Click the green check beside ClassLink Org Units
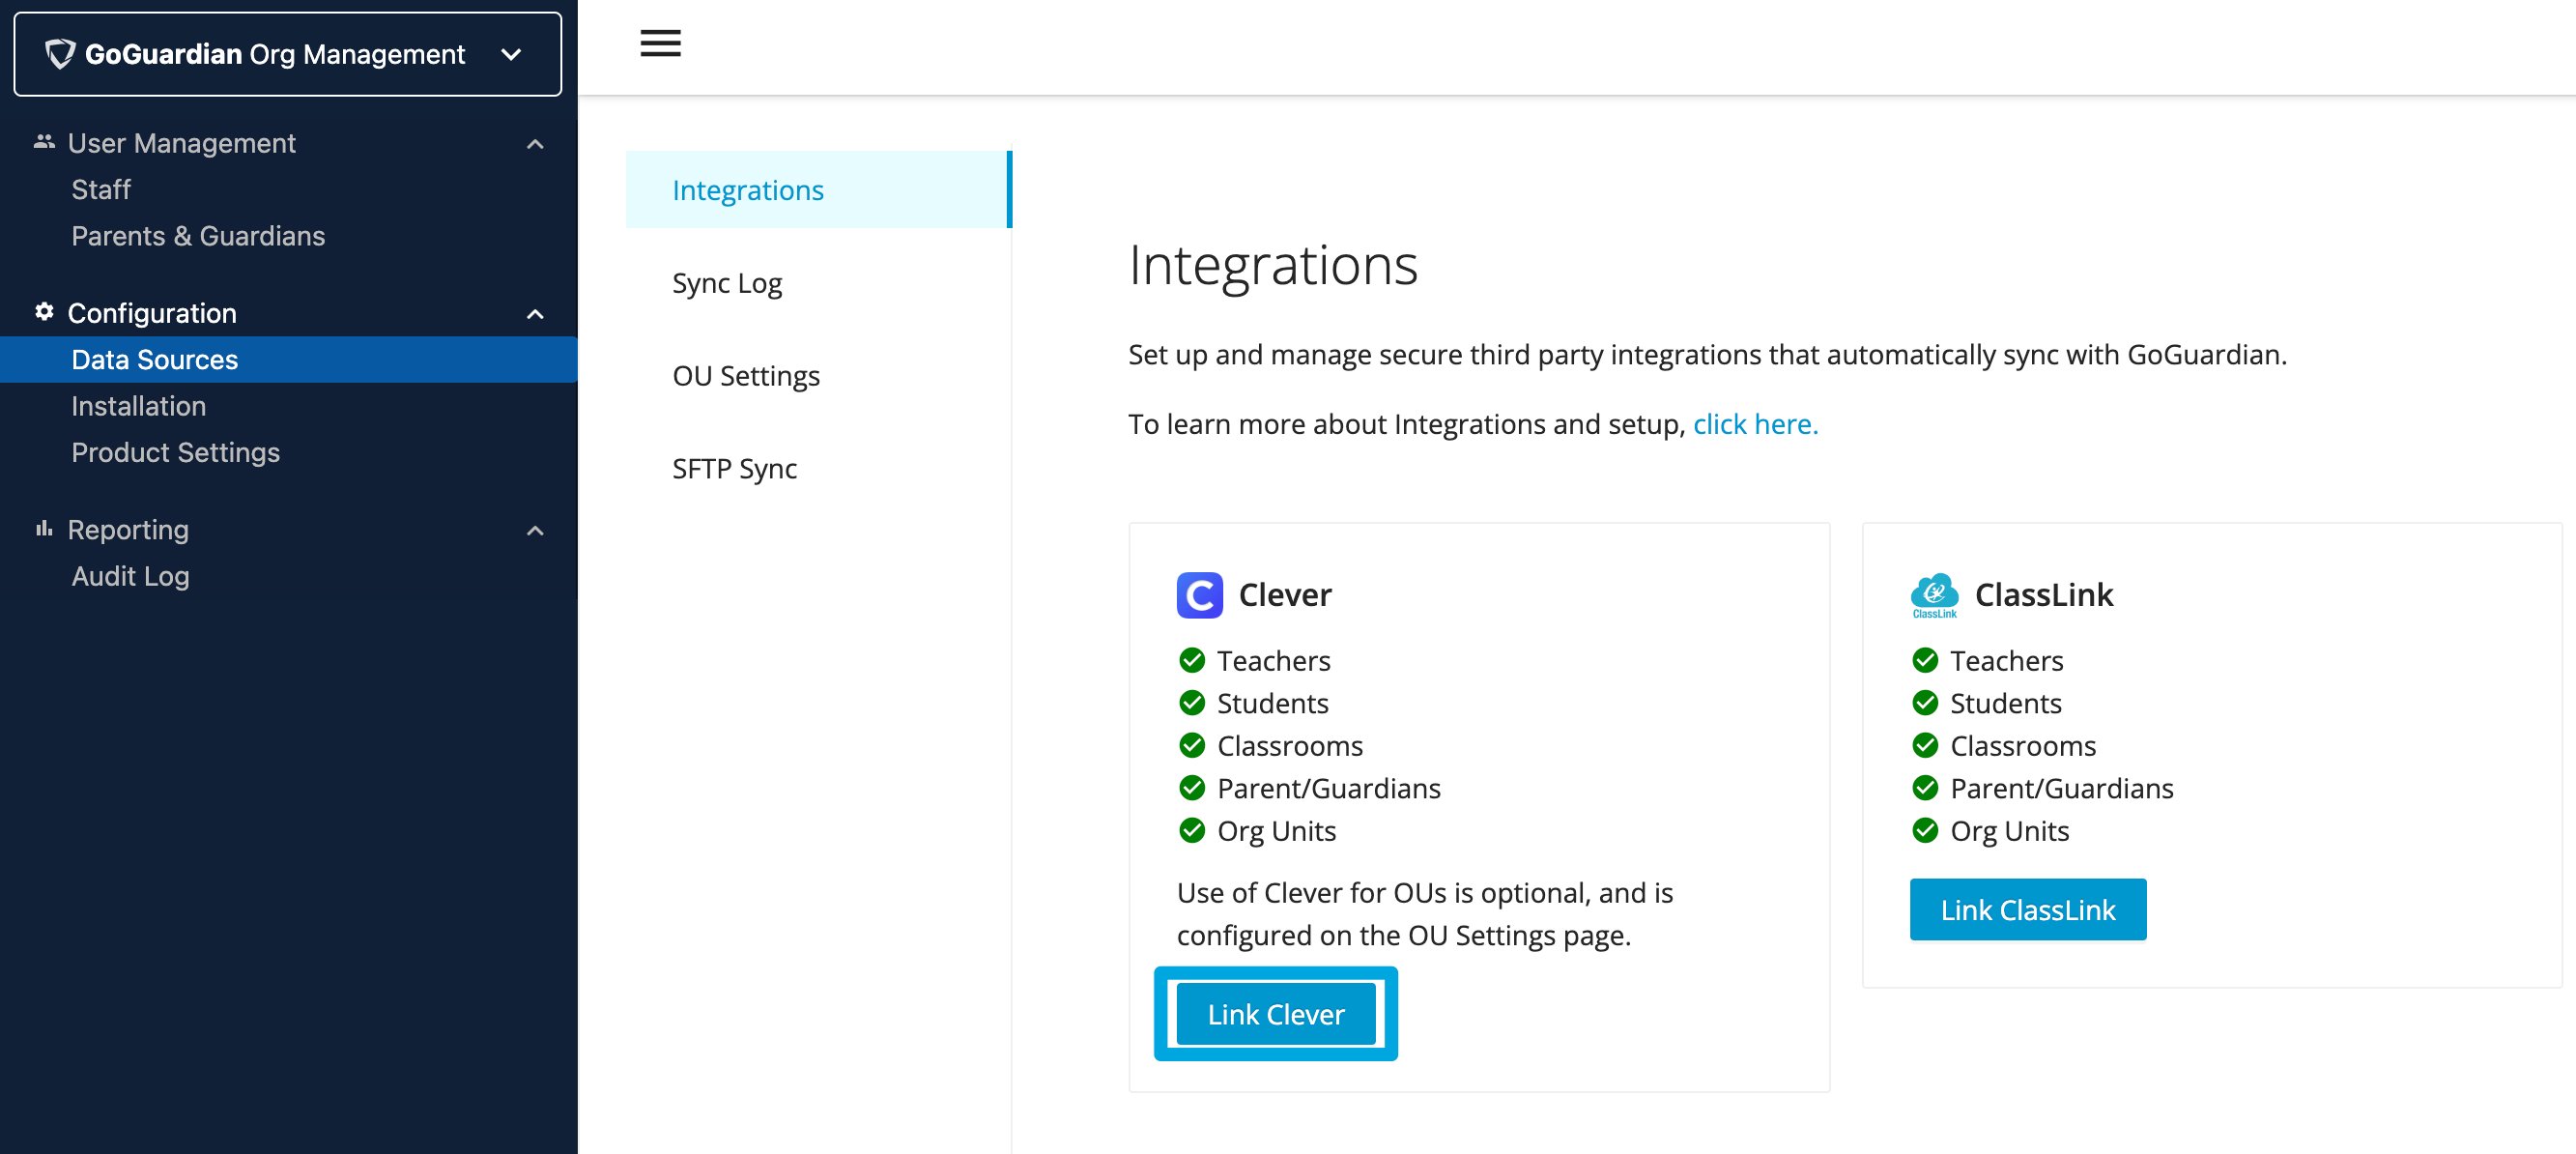 click(1925, 830)
